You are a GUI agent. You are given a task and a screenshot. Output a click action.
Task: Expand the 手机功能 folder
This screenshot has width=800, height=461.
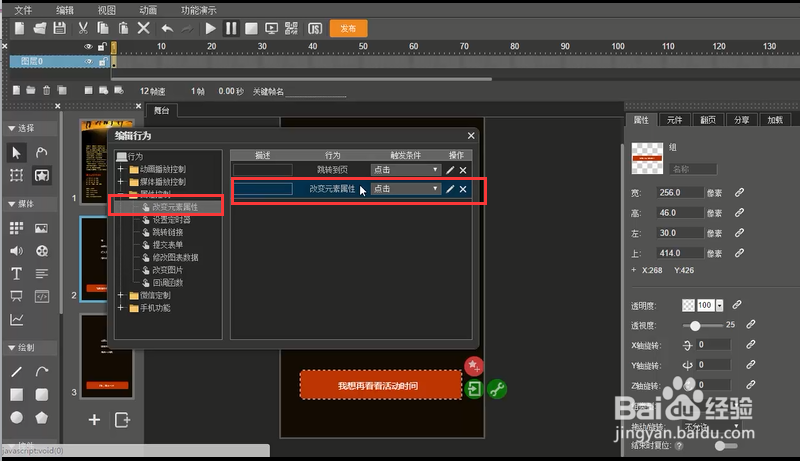tap(121, 308)
